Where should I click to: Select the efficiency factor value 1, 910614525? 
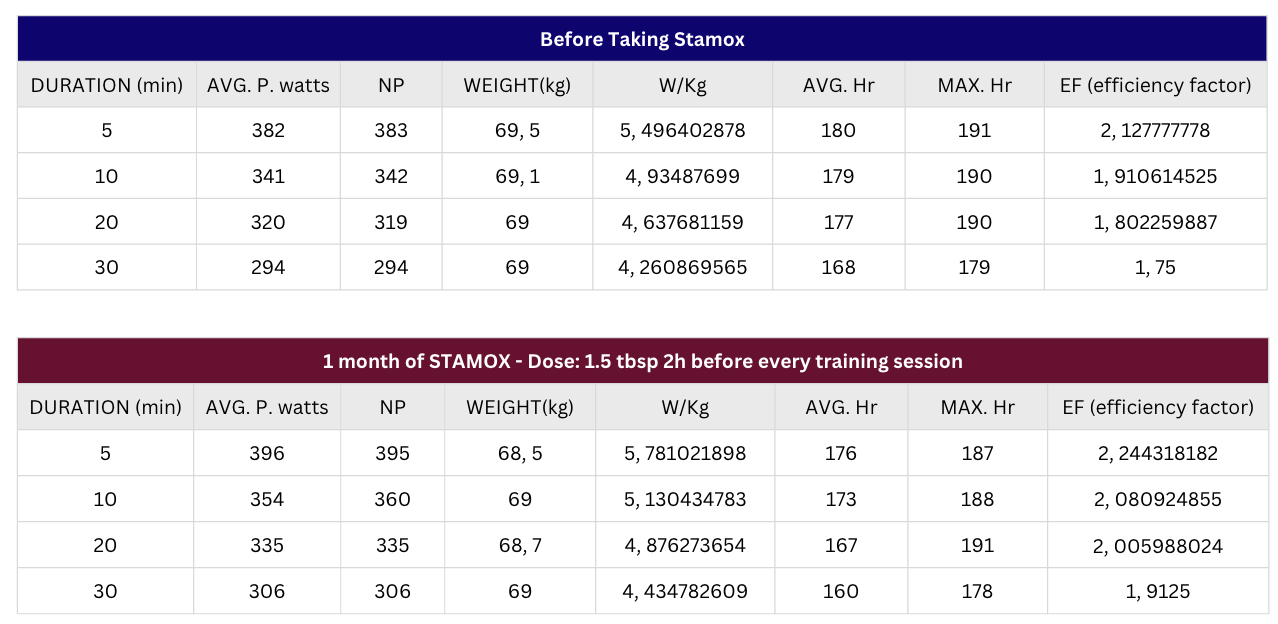pos(1155,176)
